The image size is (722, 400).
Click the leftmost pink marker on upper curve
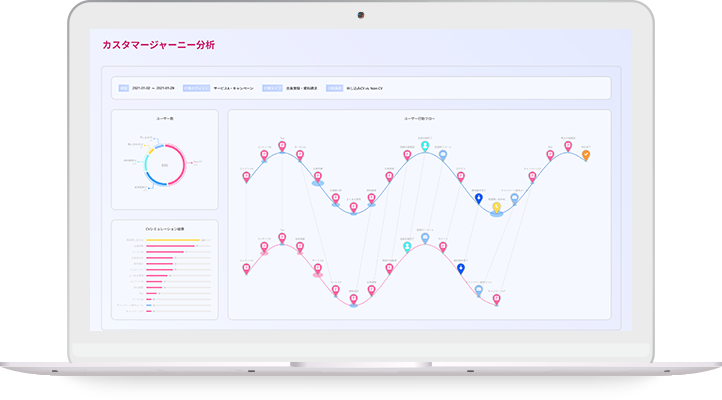(x=247, y=177)
